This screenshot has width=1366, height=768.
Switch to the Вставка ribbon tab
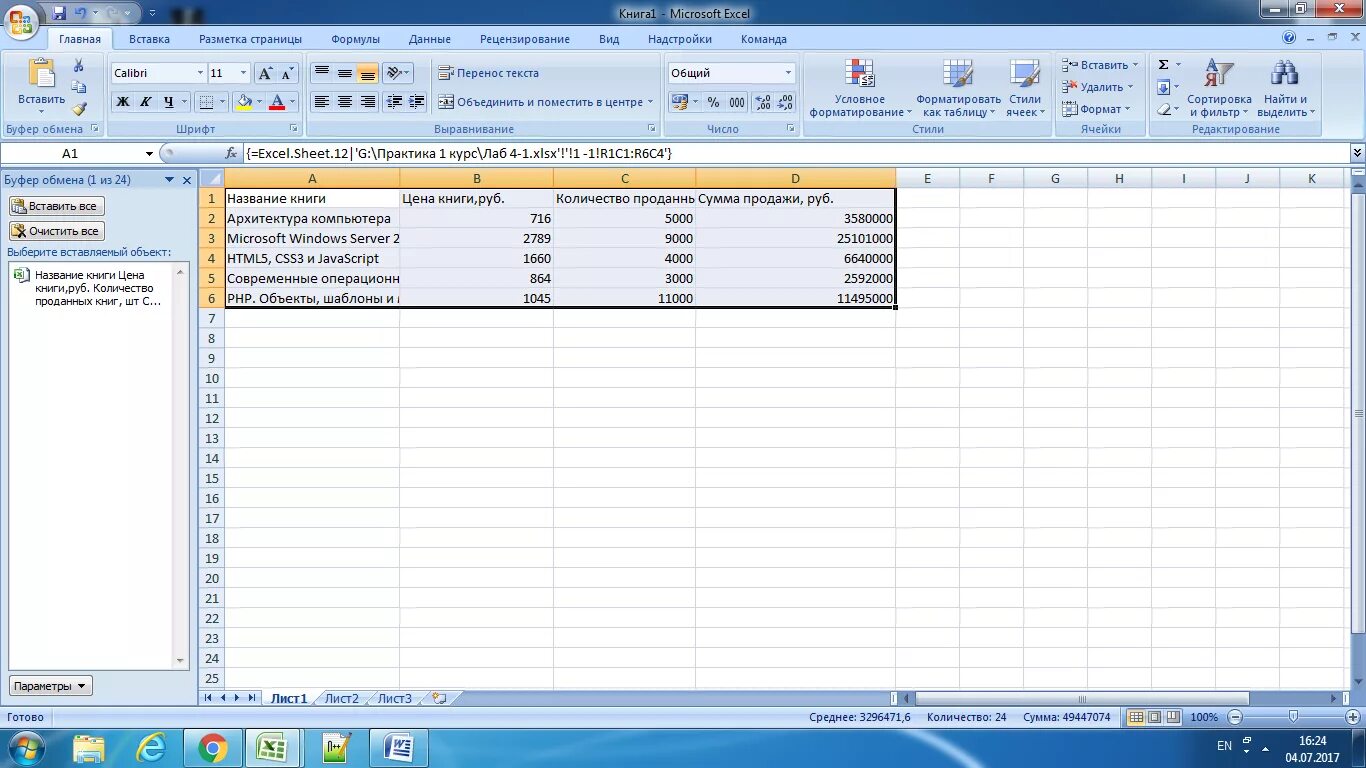click(x=149, y=39)
